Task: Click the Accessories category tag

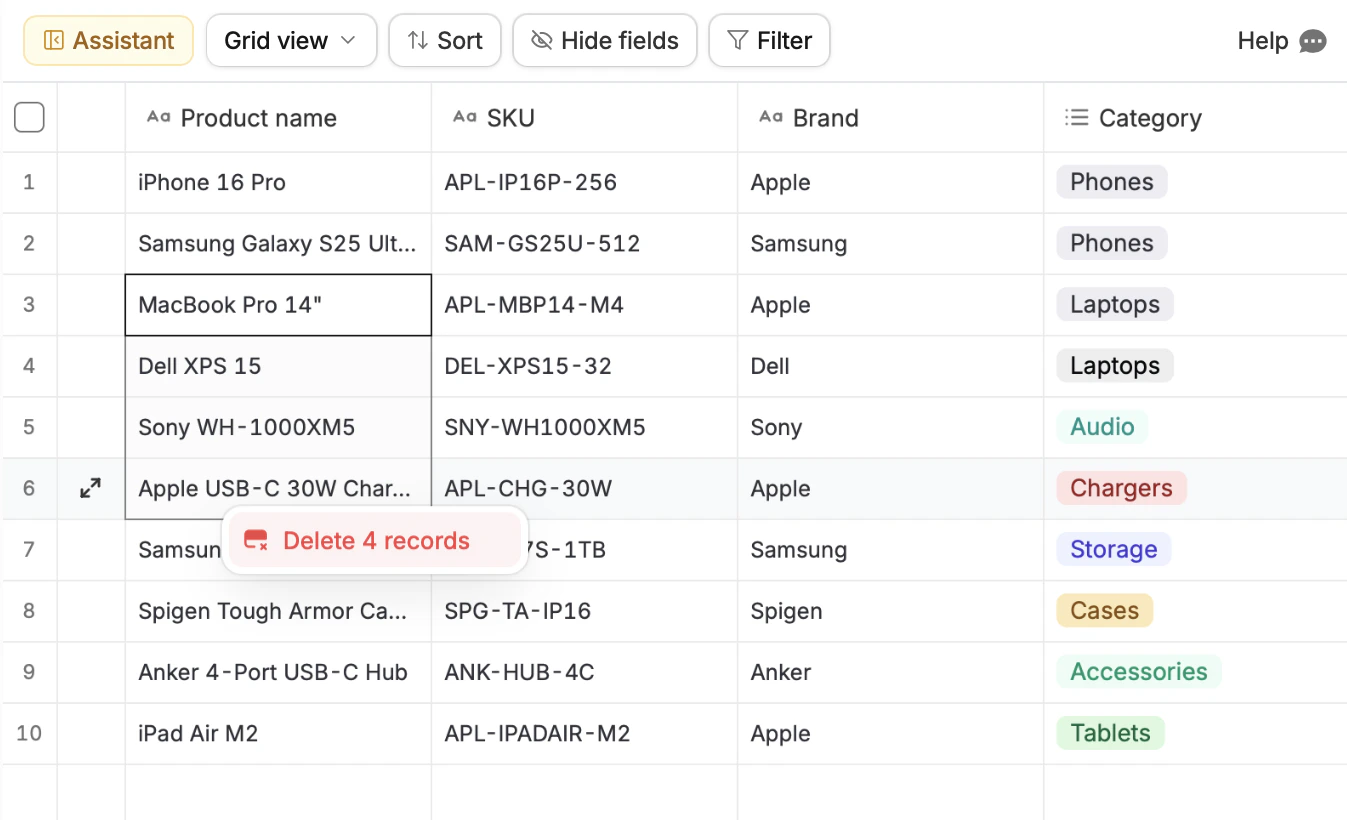Action: [x=1139, y=671]
